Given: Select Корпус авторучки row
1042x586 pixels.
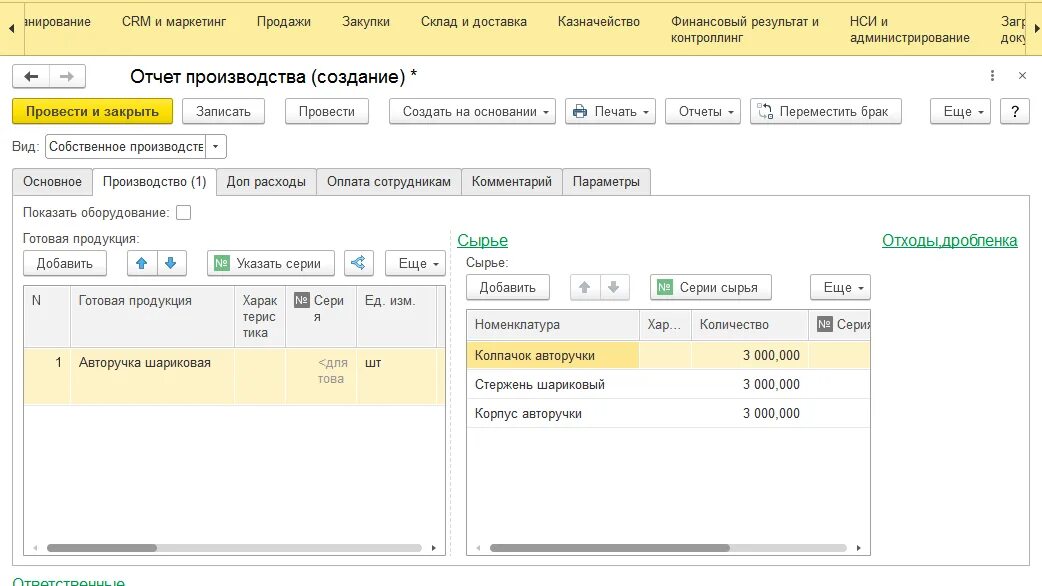Looking at the screenshot, I should coord(668,413).
